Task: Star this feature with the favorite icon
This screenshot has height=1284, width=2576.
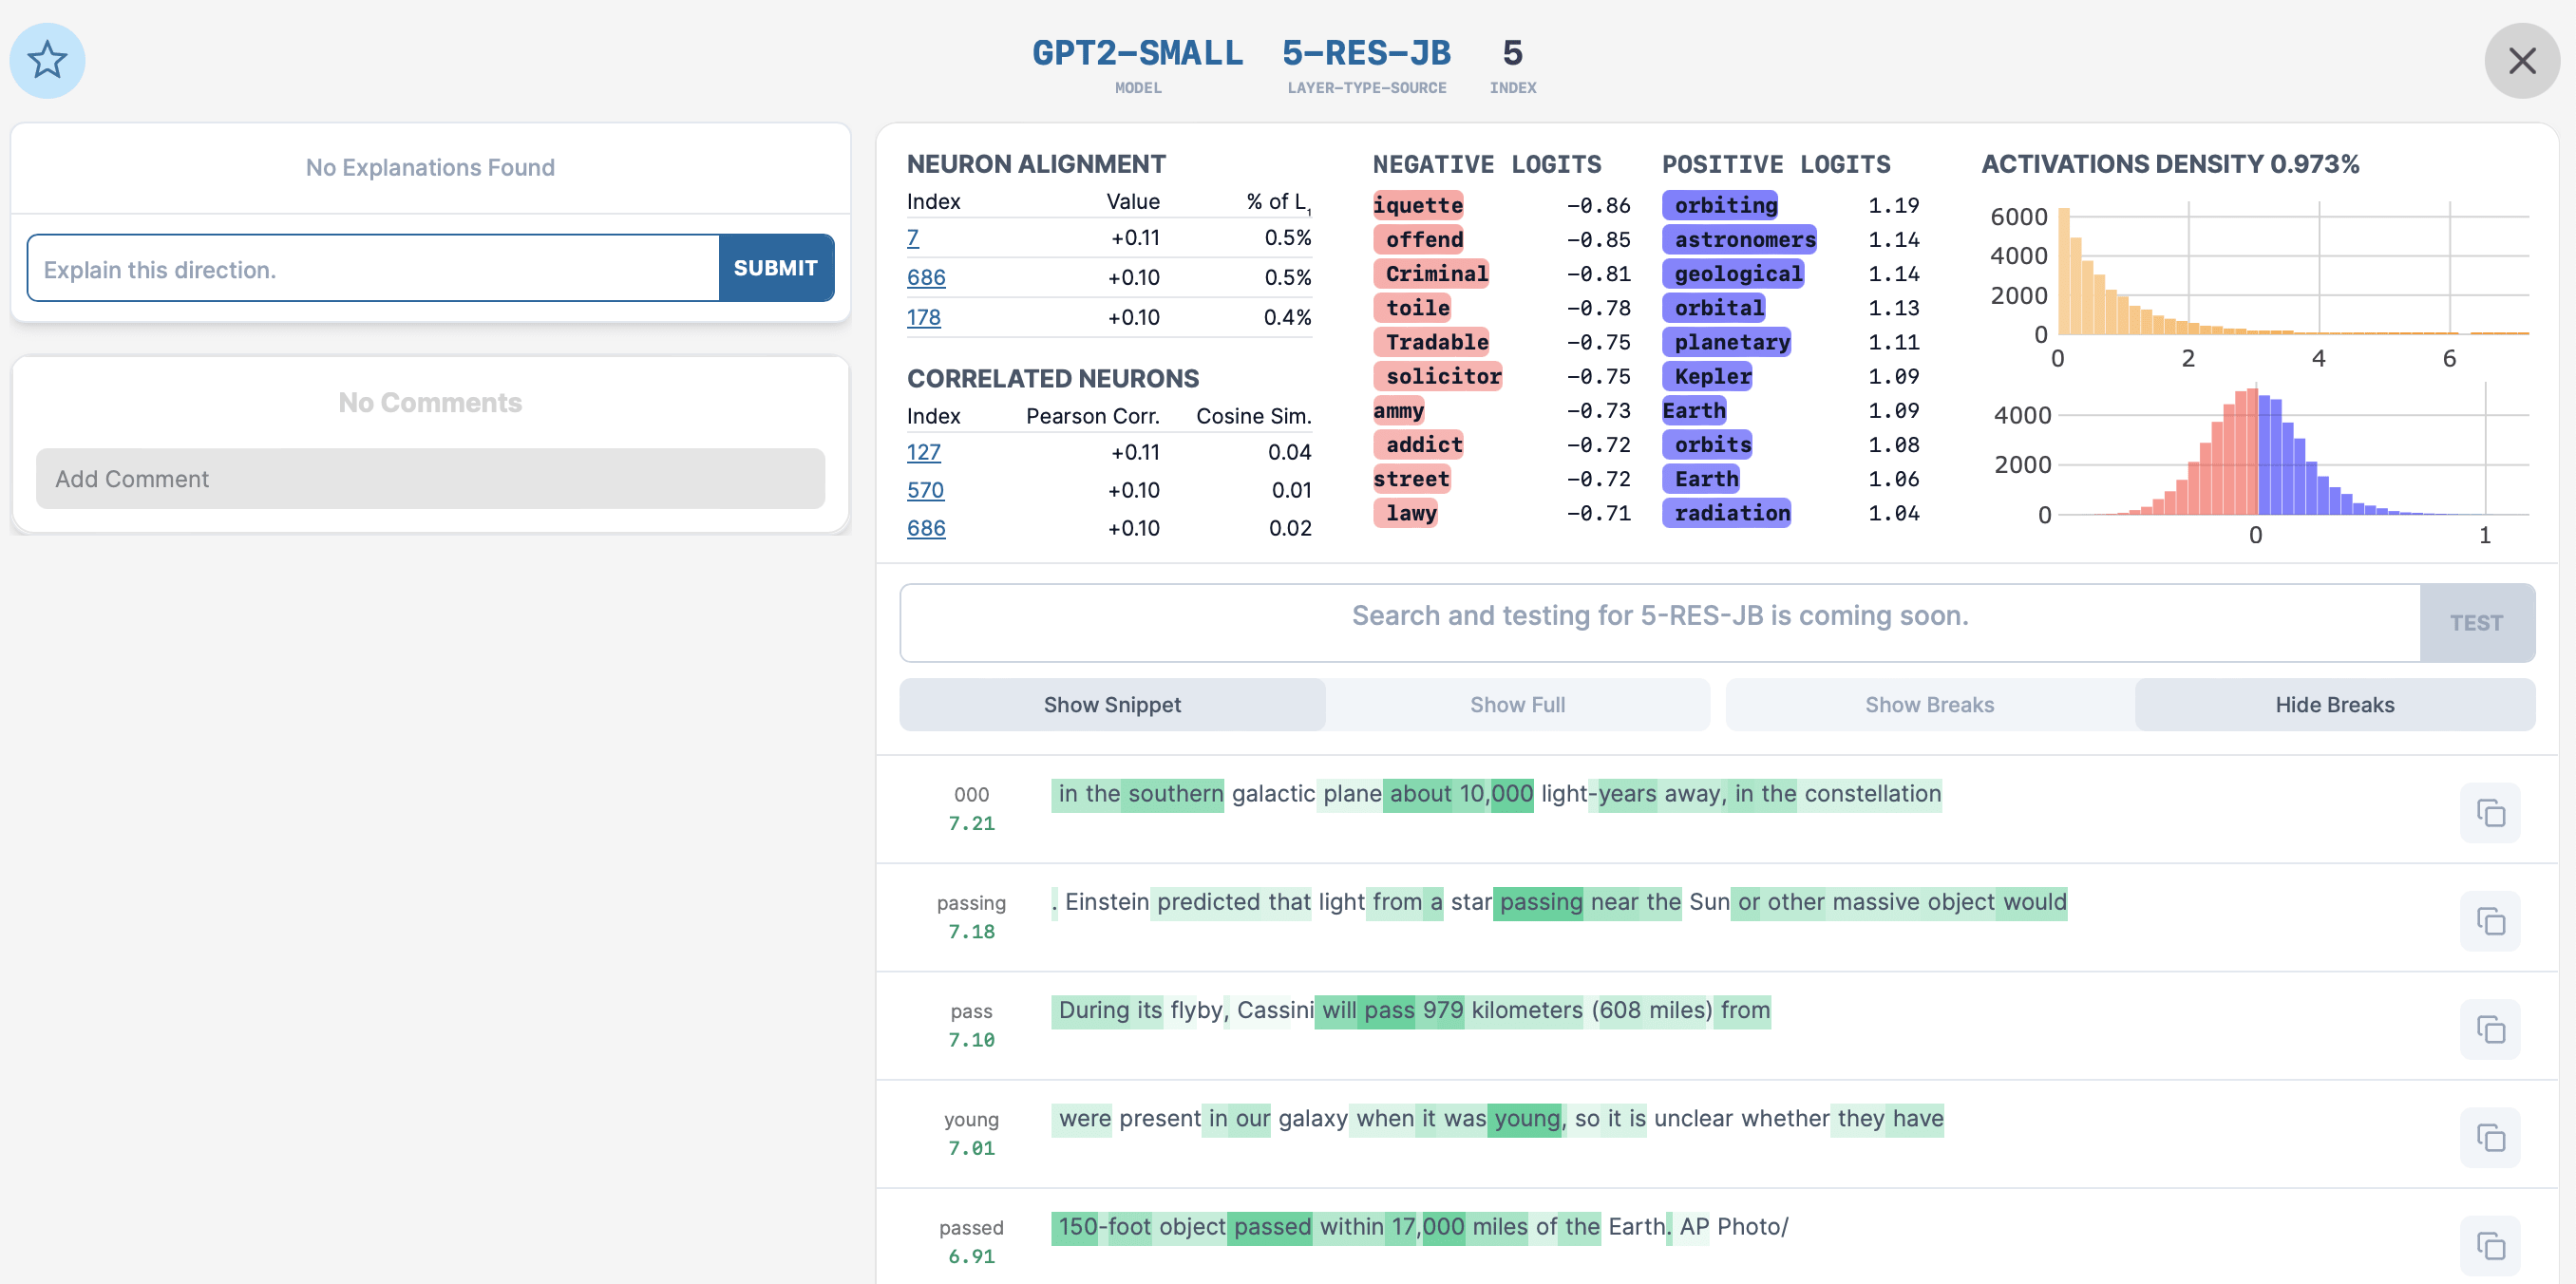Action: coord(47,61)
